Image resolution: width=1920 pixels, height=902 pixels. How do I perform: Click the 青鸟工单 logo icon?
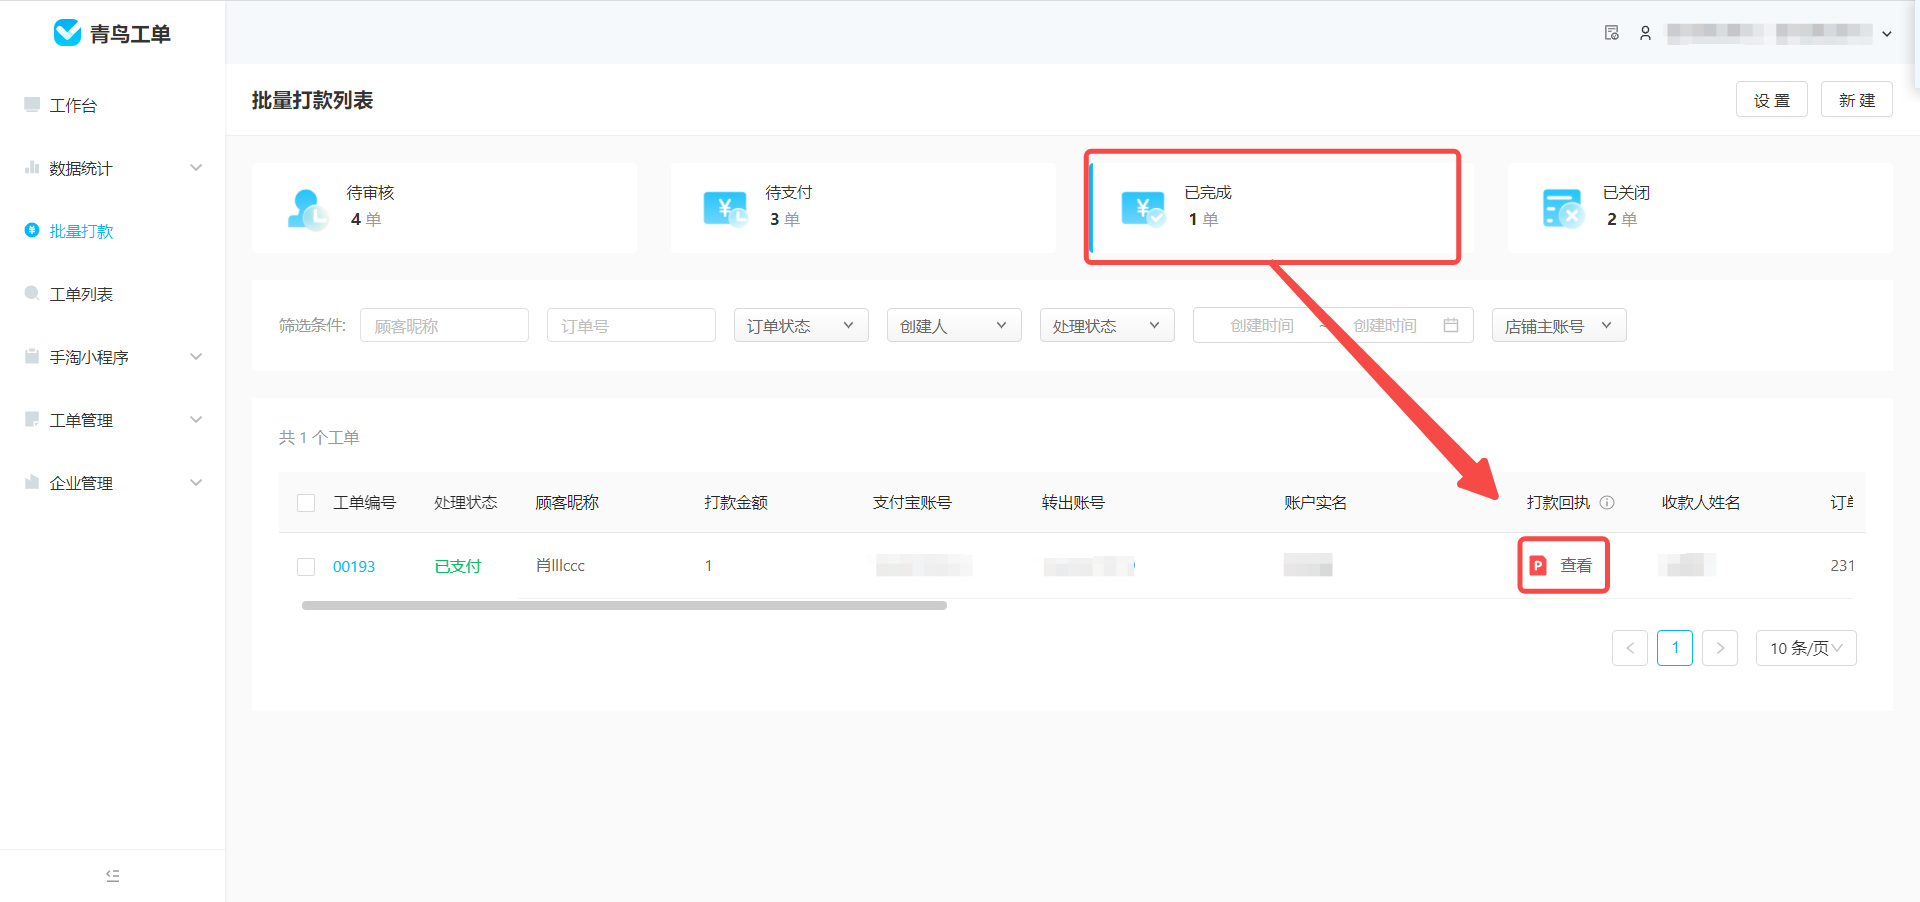[67, 33]
